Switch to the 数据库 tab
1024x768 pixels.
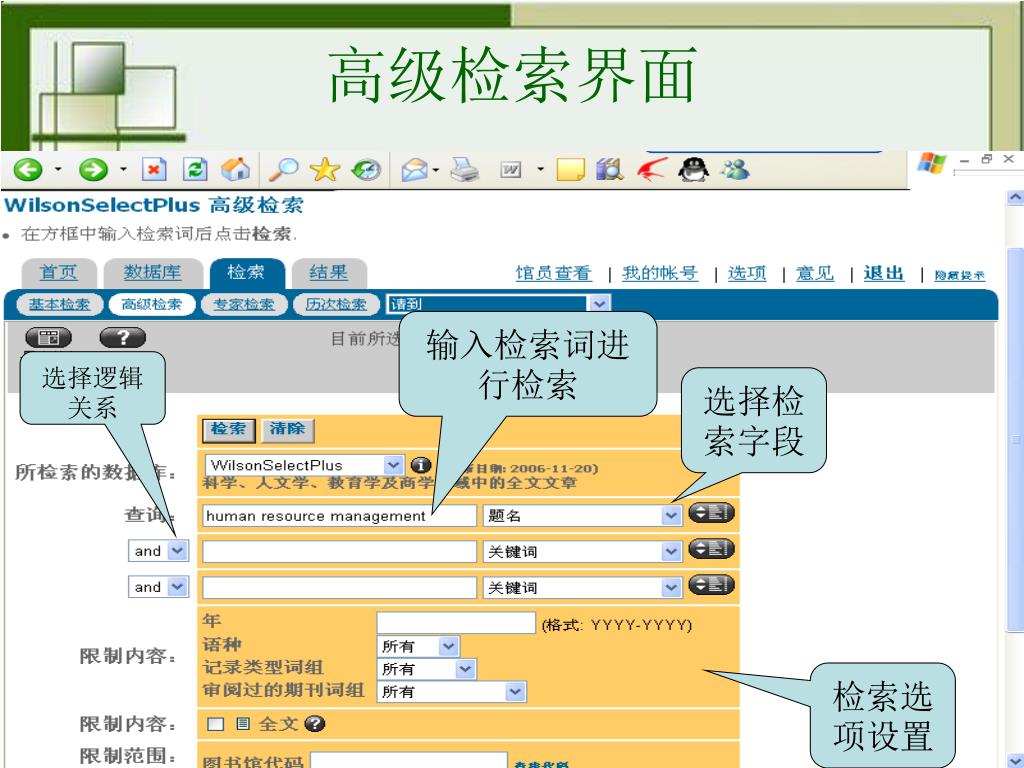coord(152,273)
